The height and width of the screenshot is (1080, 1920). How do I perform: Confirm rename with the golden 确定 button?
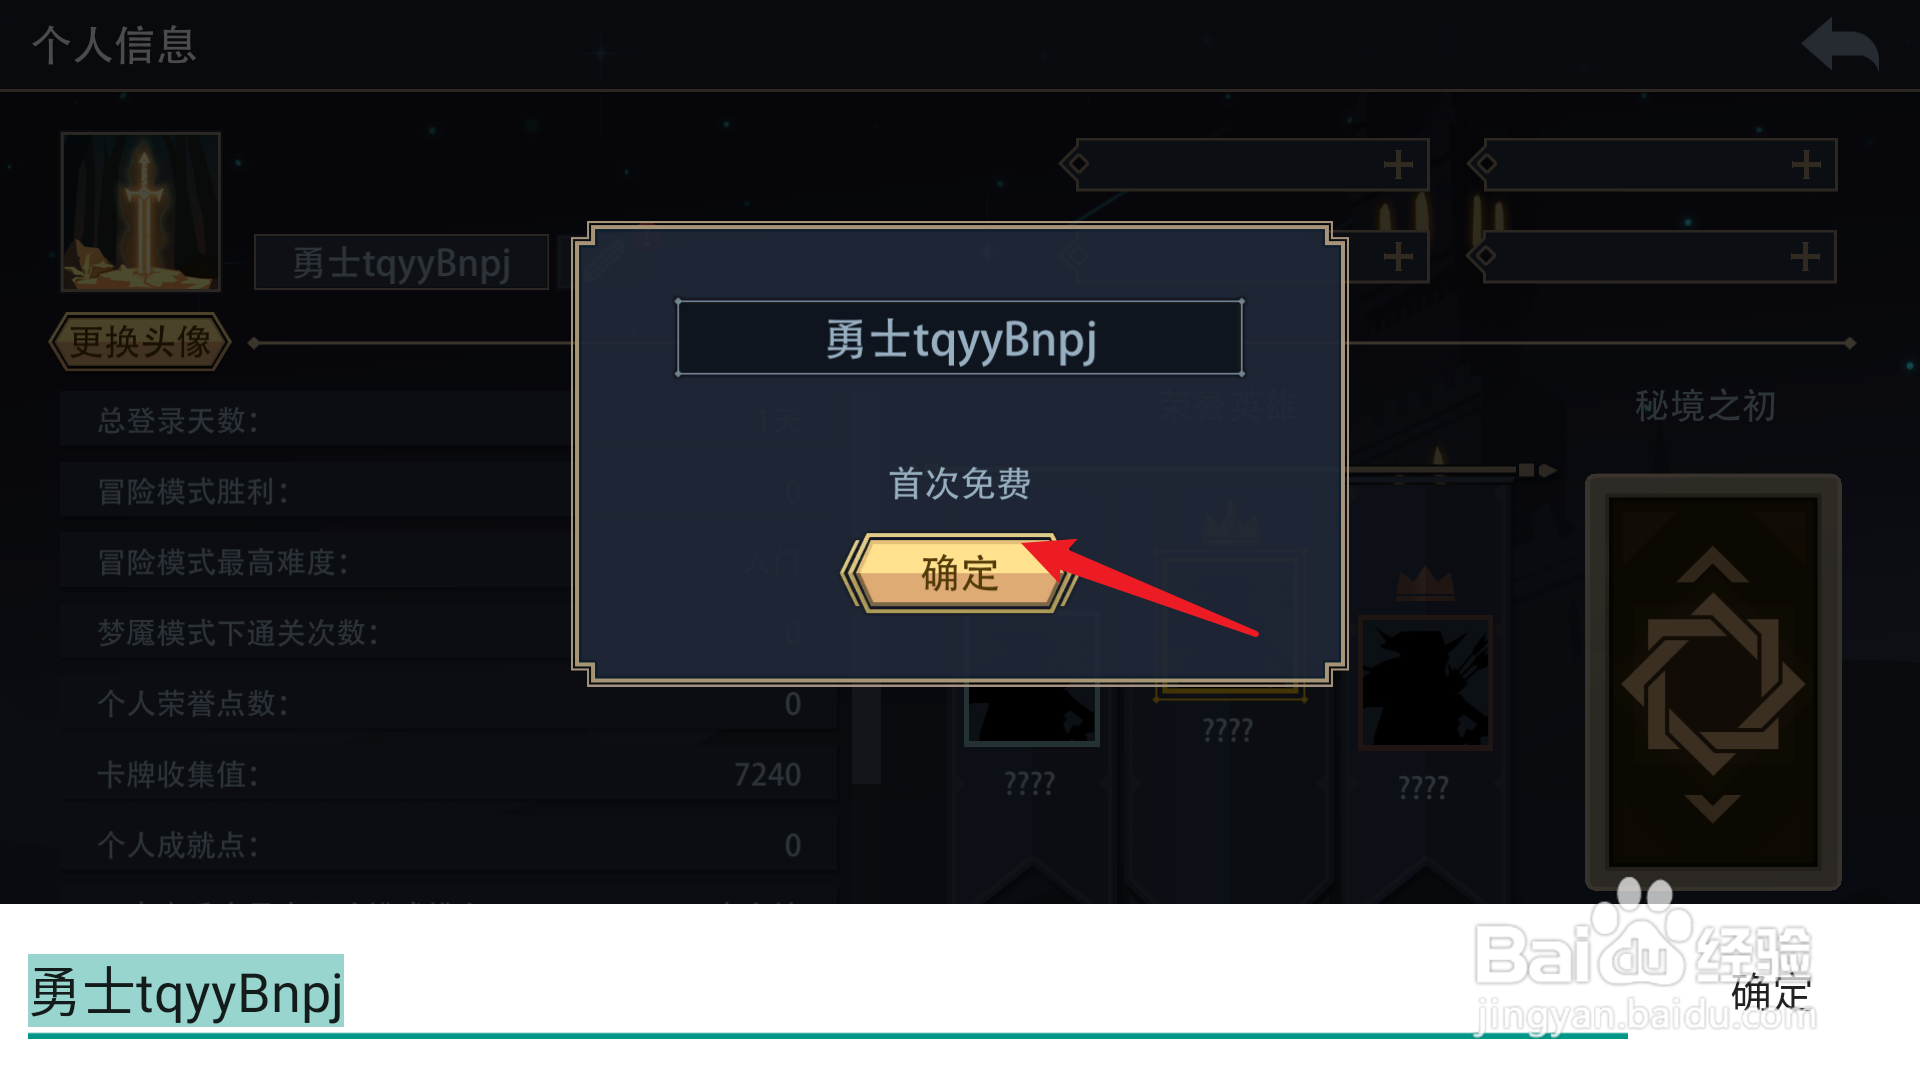958,573
